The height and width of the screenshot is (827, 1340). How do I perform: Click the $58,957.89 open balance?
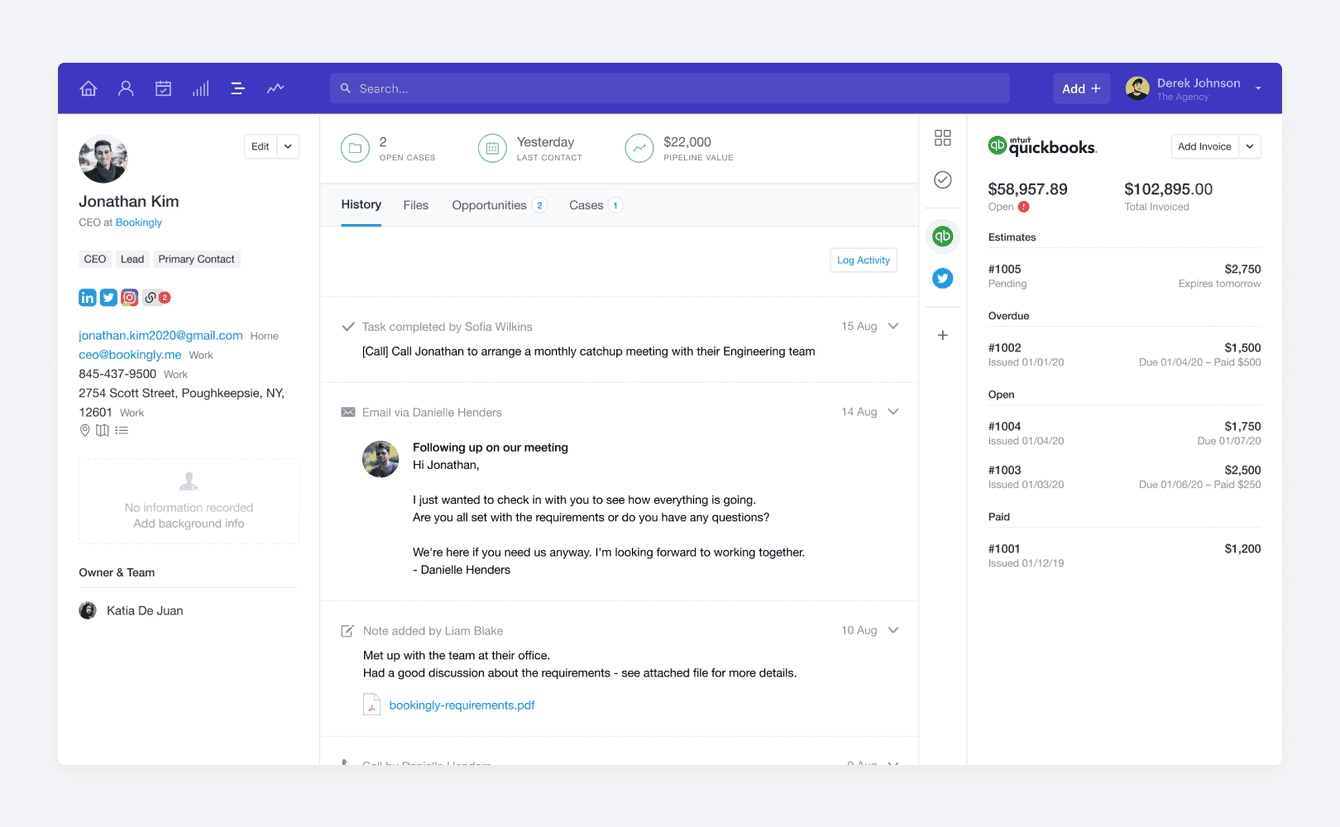tap(1027, 189)
